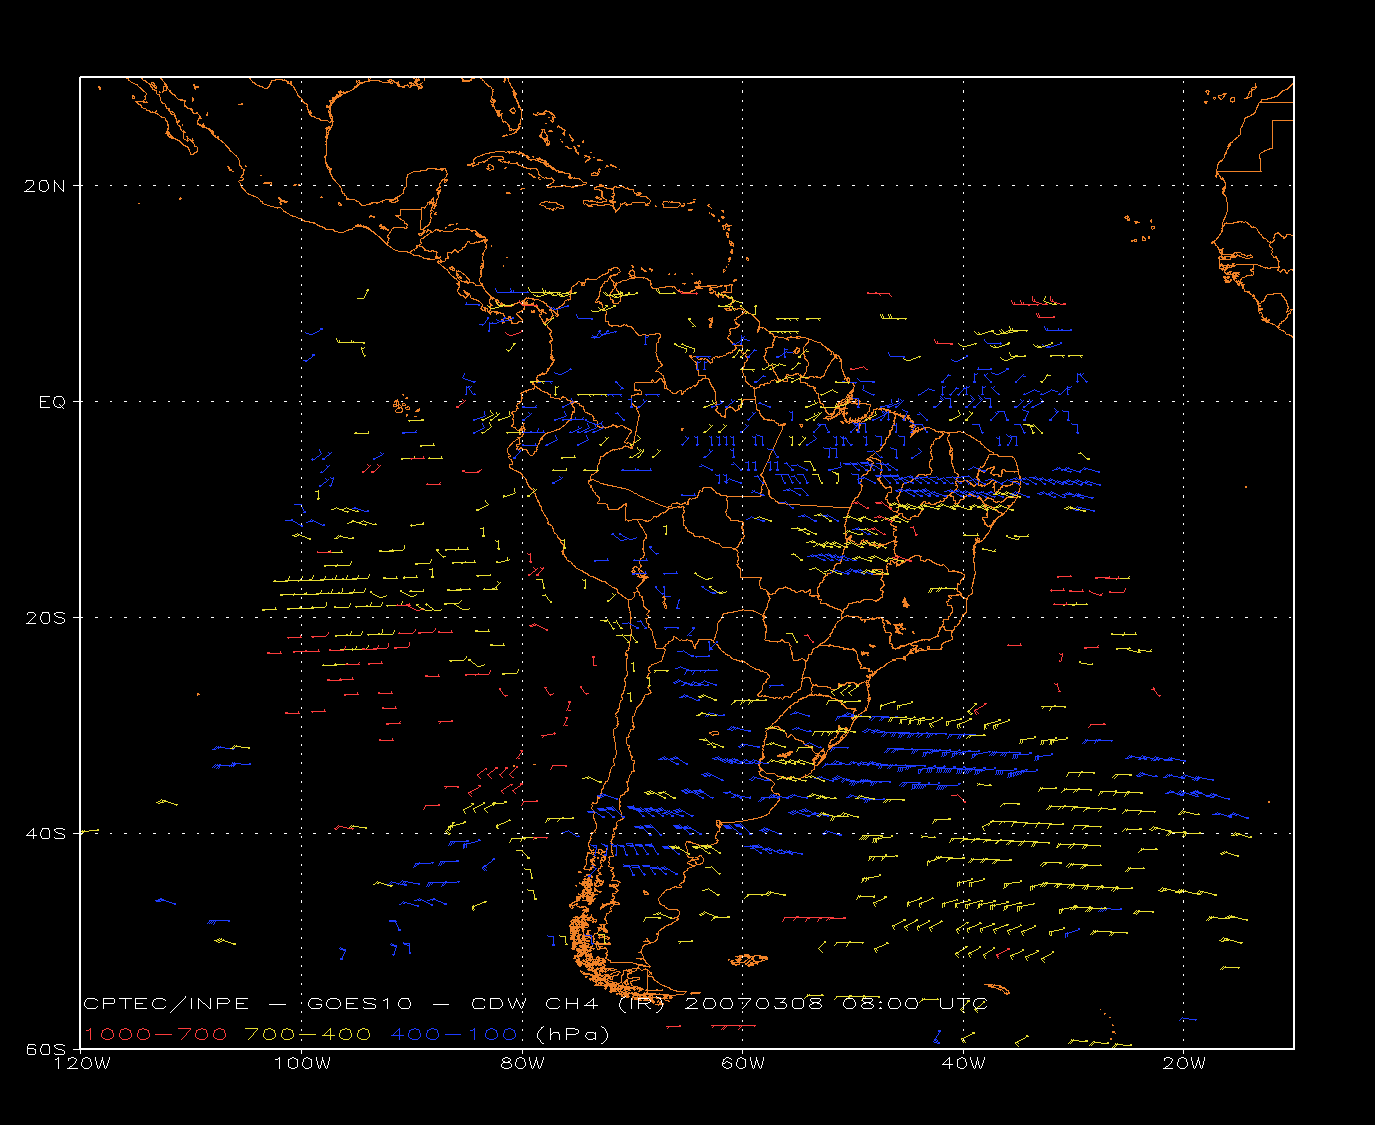Click the 20070308 date stamp

[x=755, y=1003]
